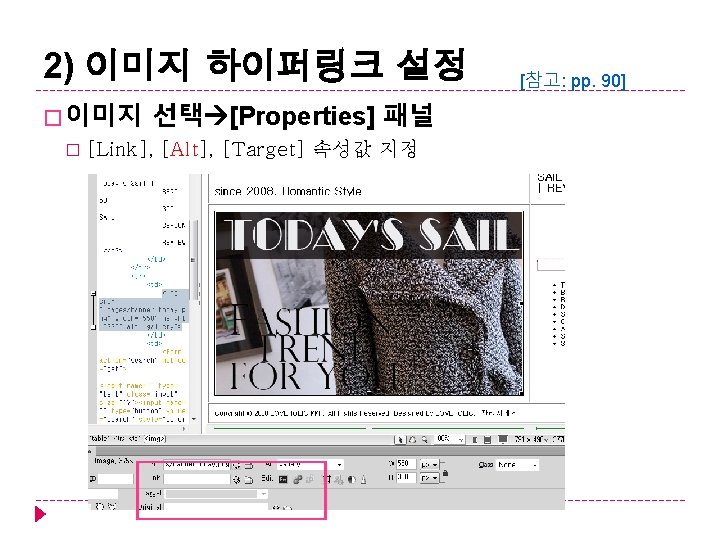Click the highlighted img code block

click(x=143, y=310)
